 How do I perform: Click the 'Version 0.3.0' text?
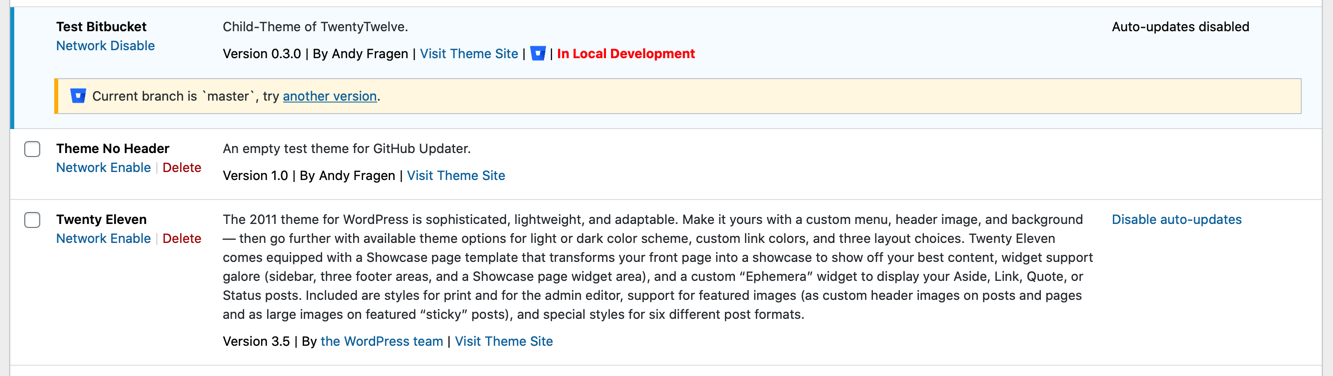(x=262, y=54)
